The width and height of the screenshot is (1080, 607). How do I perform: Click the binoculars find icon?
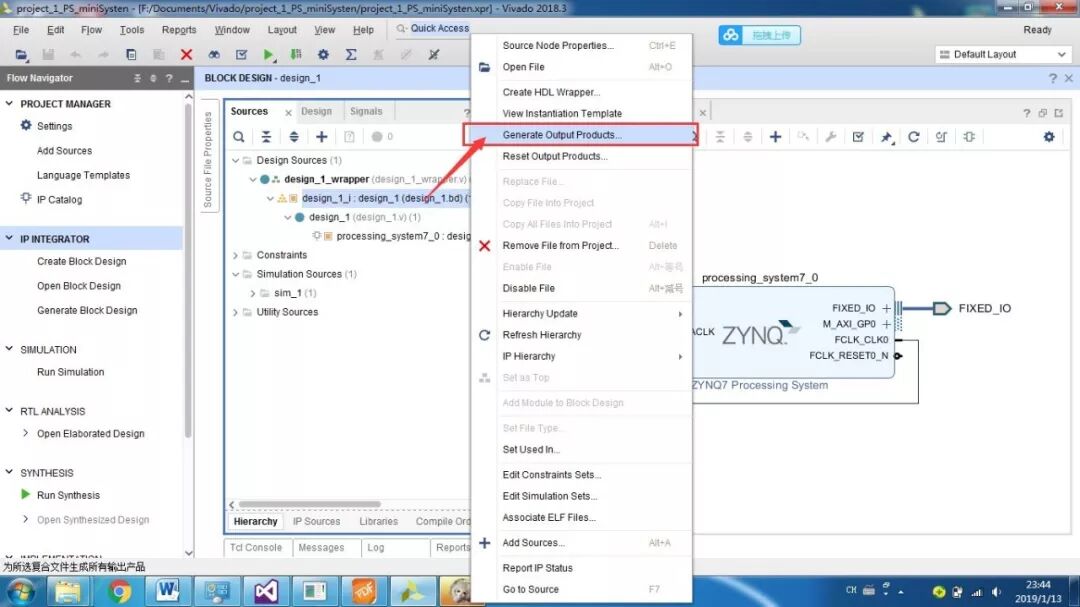tap(214, 54)
